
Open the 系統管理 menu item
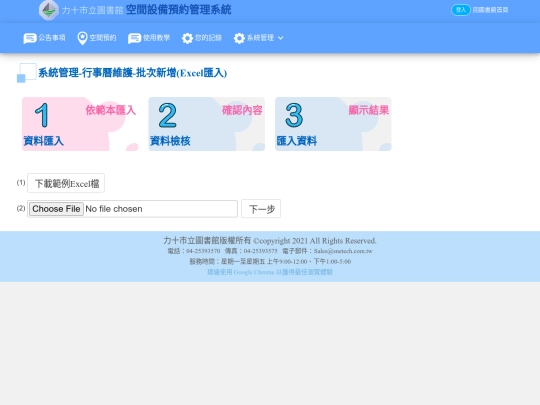(x=258, y=38)
